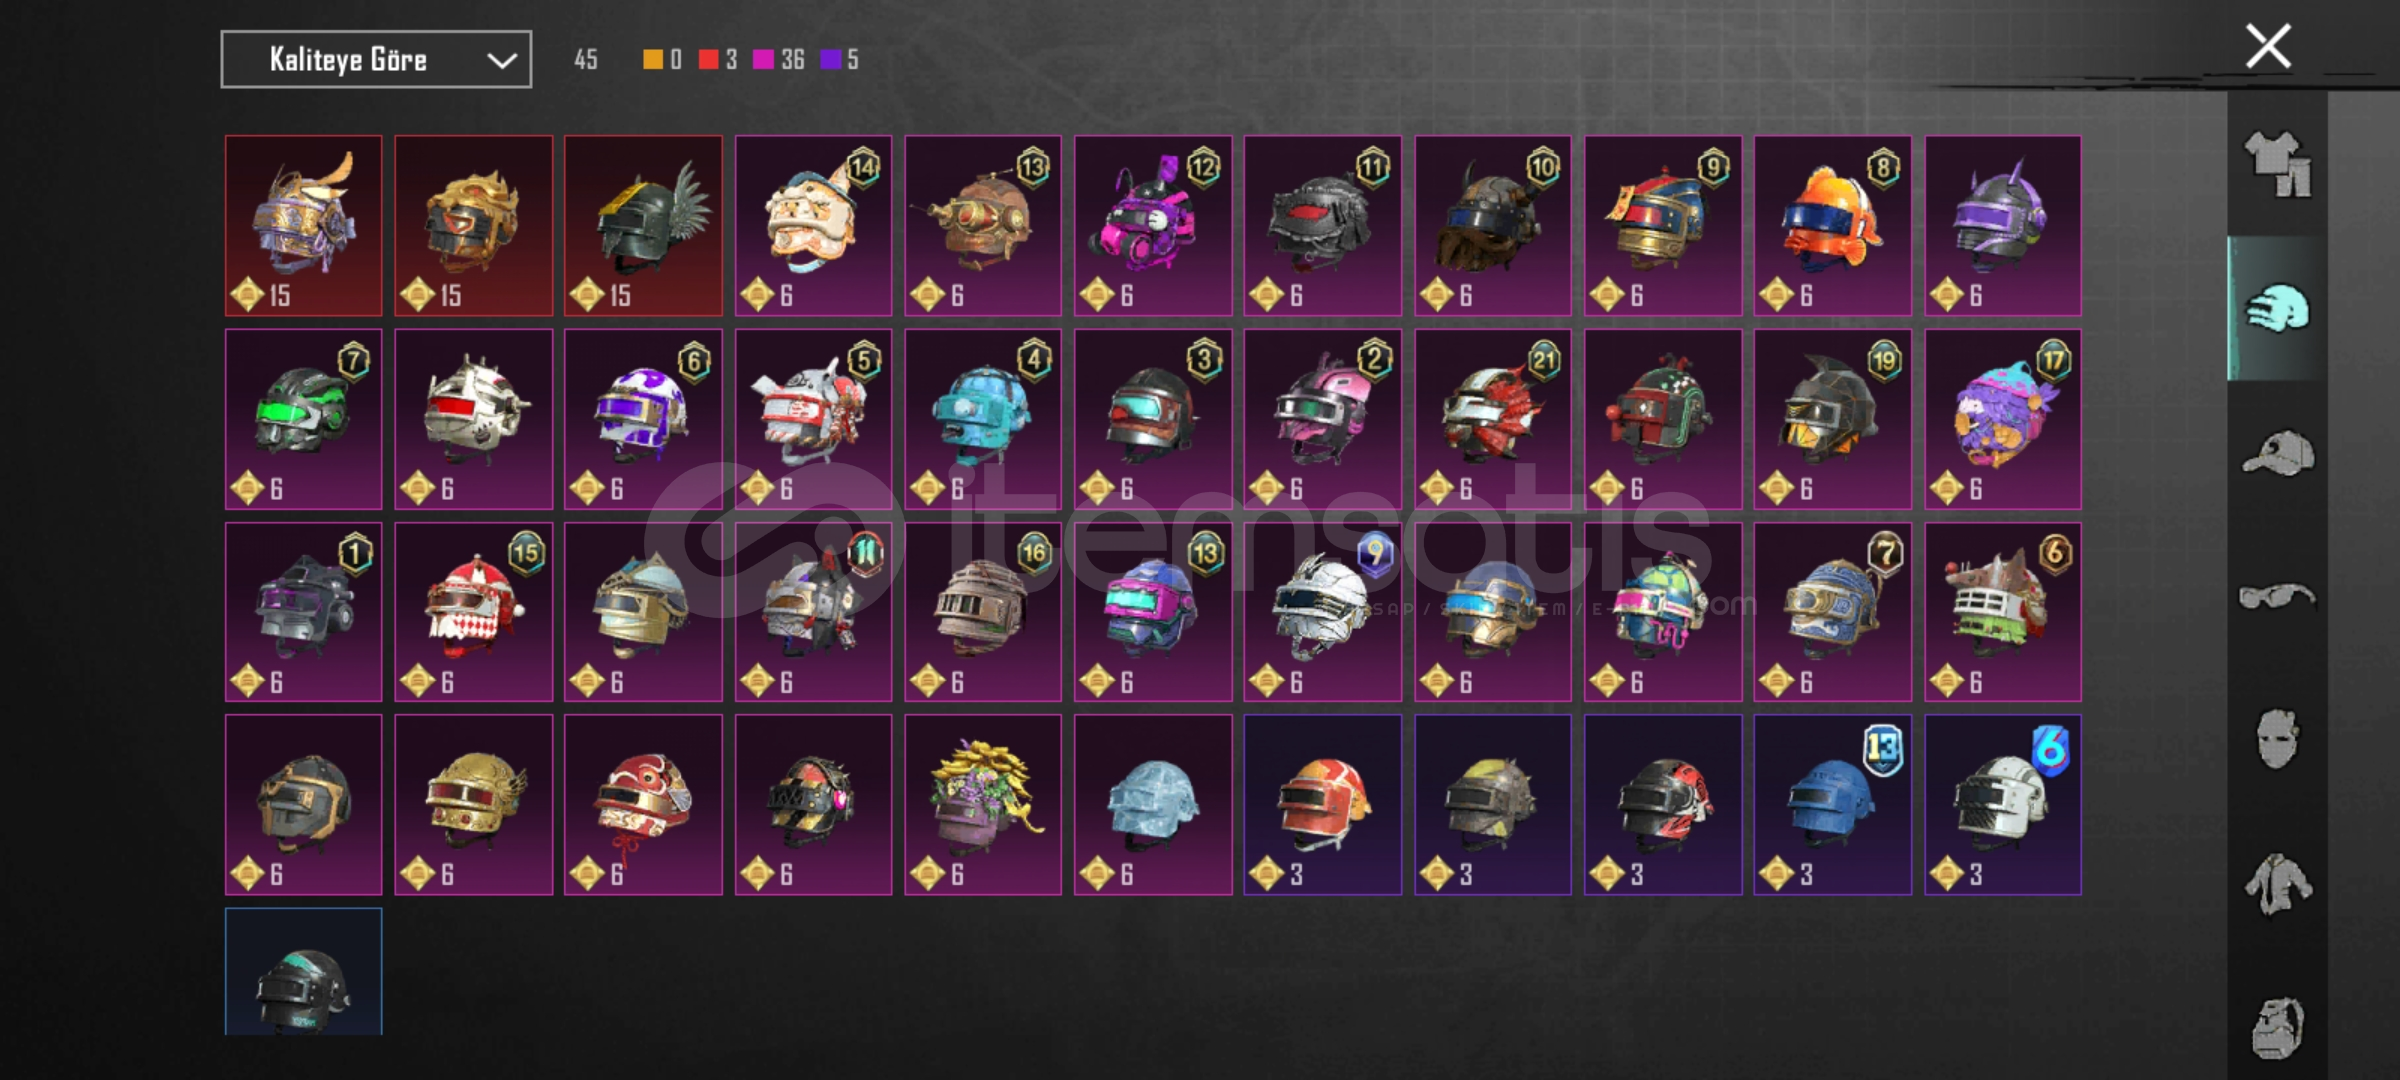Open the glasses category icon
This screenshot has width=2400, height=1080.
pos(2277,597)
